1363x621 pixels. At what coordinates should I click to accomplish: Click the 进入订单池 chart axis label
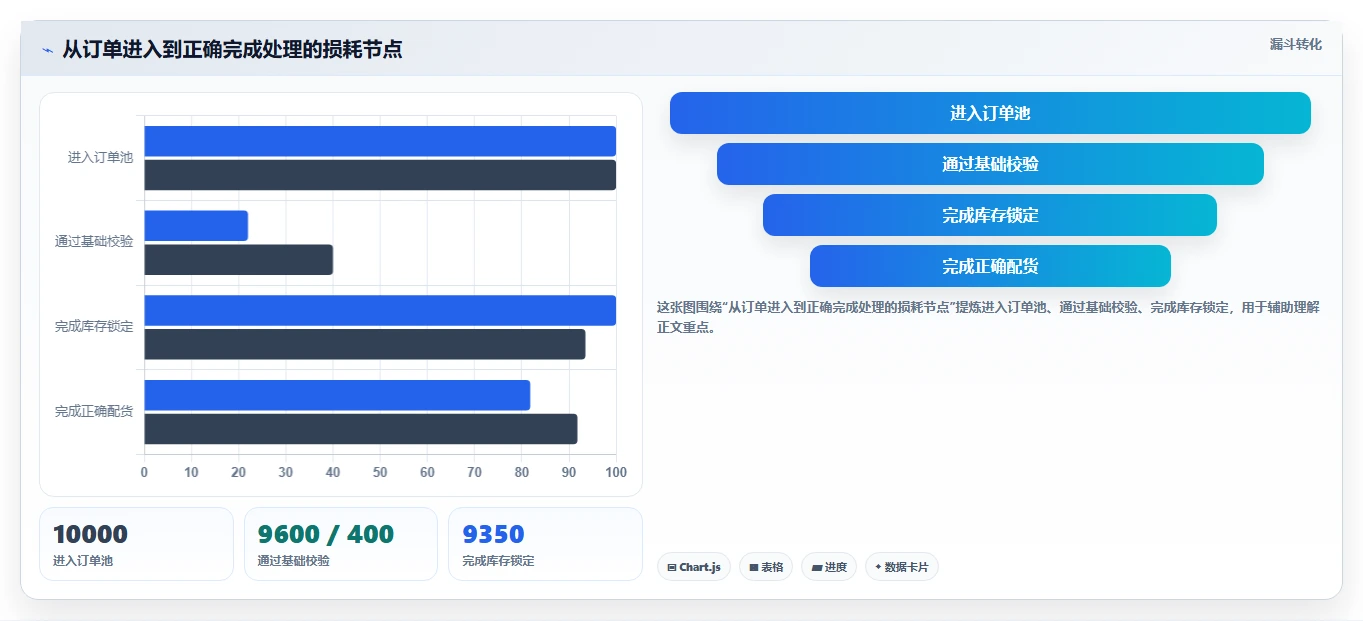[x=100, y=158]
